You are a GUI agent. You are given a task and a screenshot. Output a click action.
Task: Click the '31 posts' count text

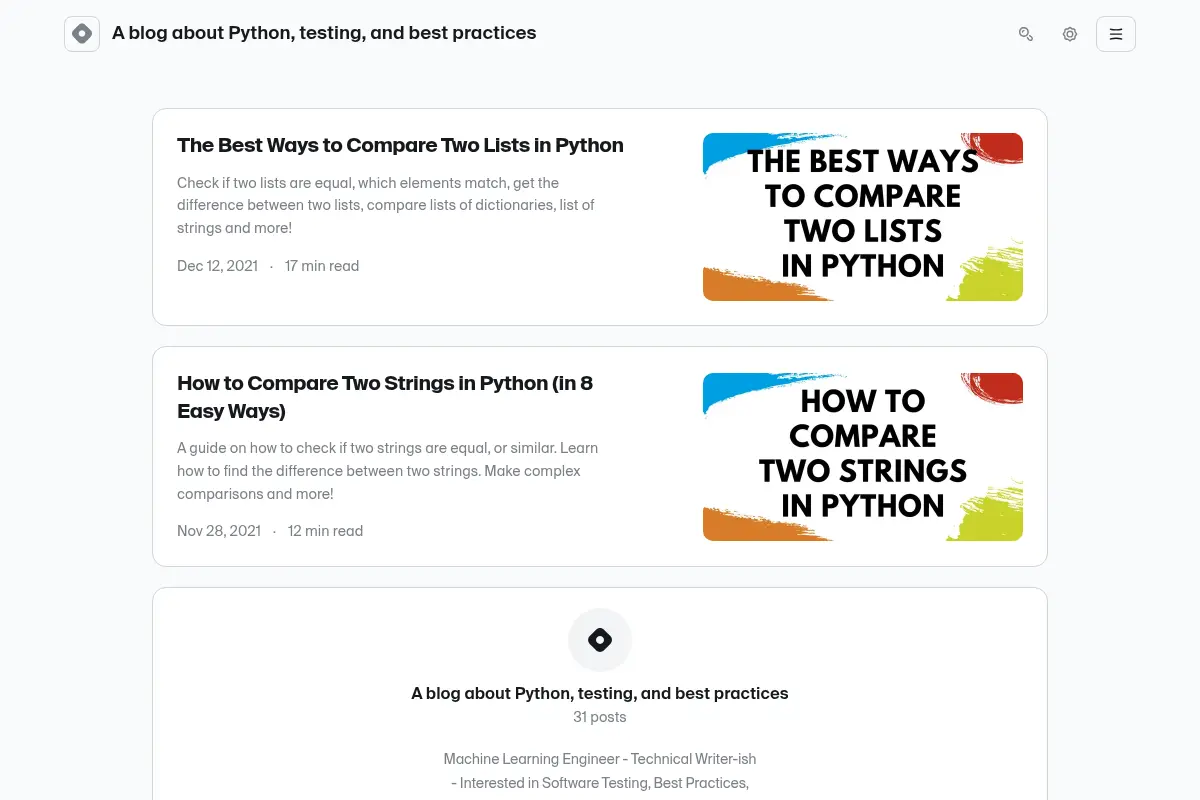coord(600,717)
